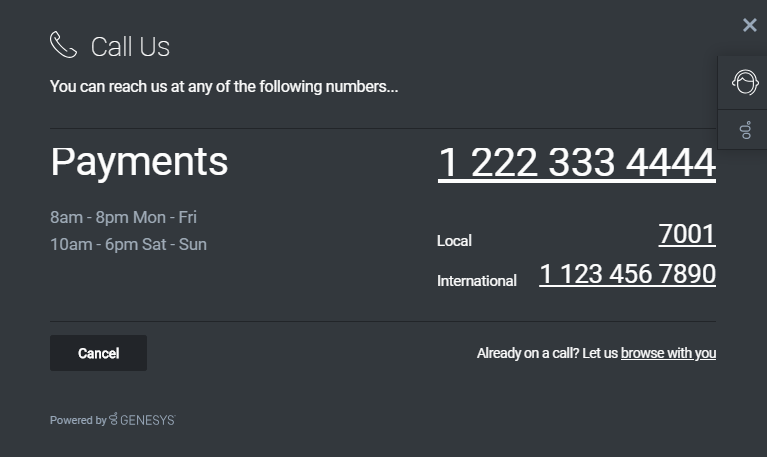Click the Payments heading
Image resolution: width=767 pixels, height=457 pixels.
coord(139,162)
